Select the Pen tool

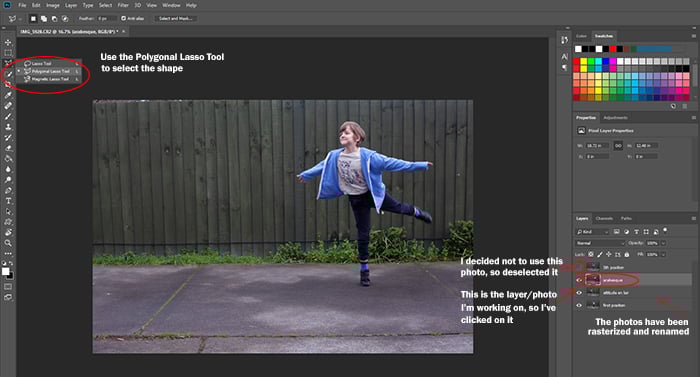click(8, 190)
